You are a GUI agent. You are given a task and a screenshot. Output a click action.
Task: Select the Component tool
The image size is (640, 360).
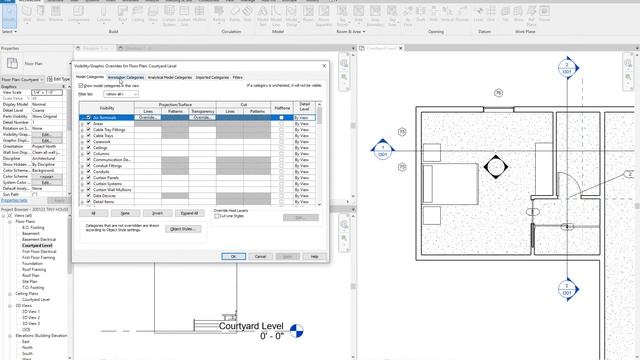78,14
